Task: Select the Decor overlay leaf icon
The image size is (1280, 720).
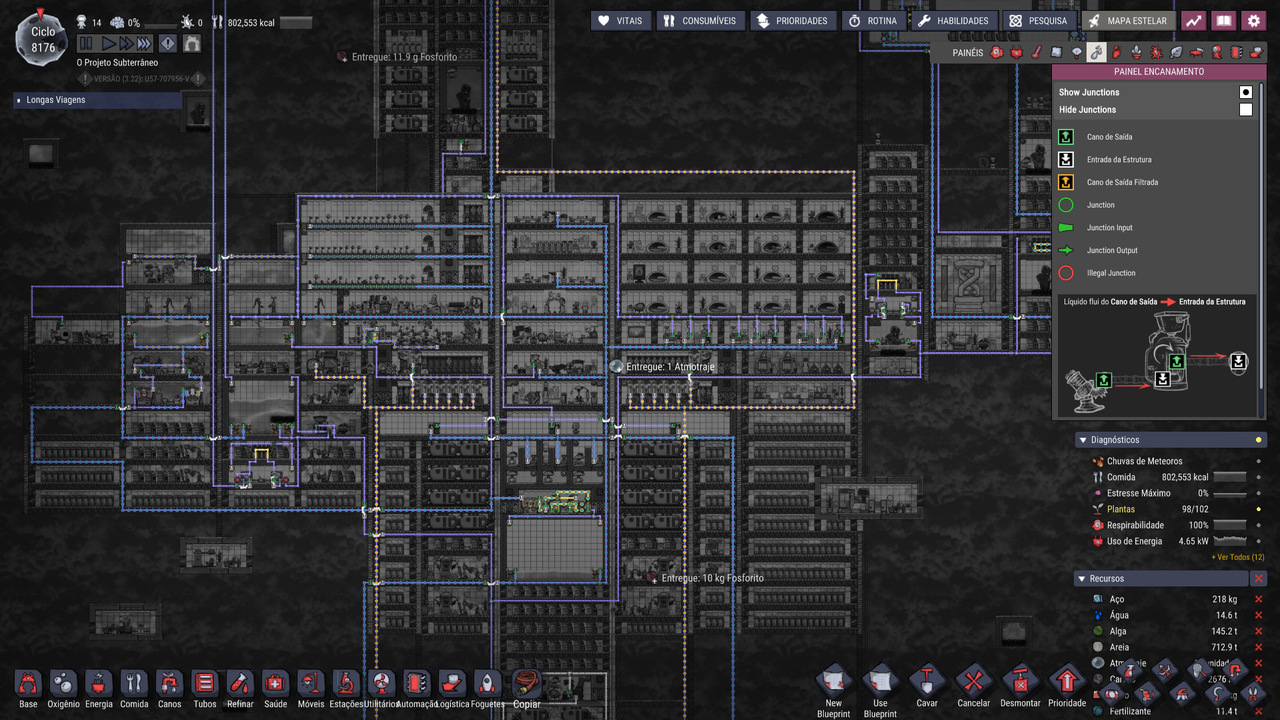Action: 1176,52
